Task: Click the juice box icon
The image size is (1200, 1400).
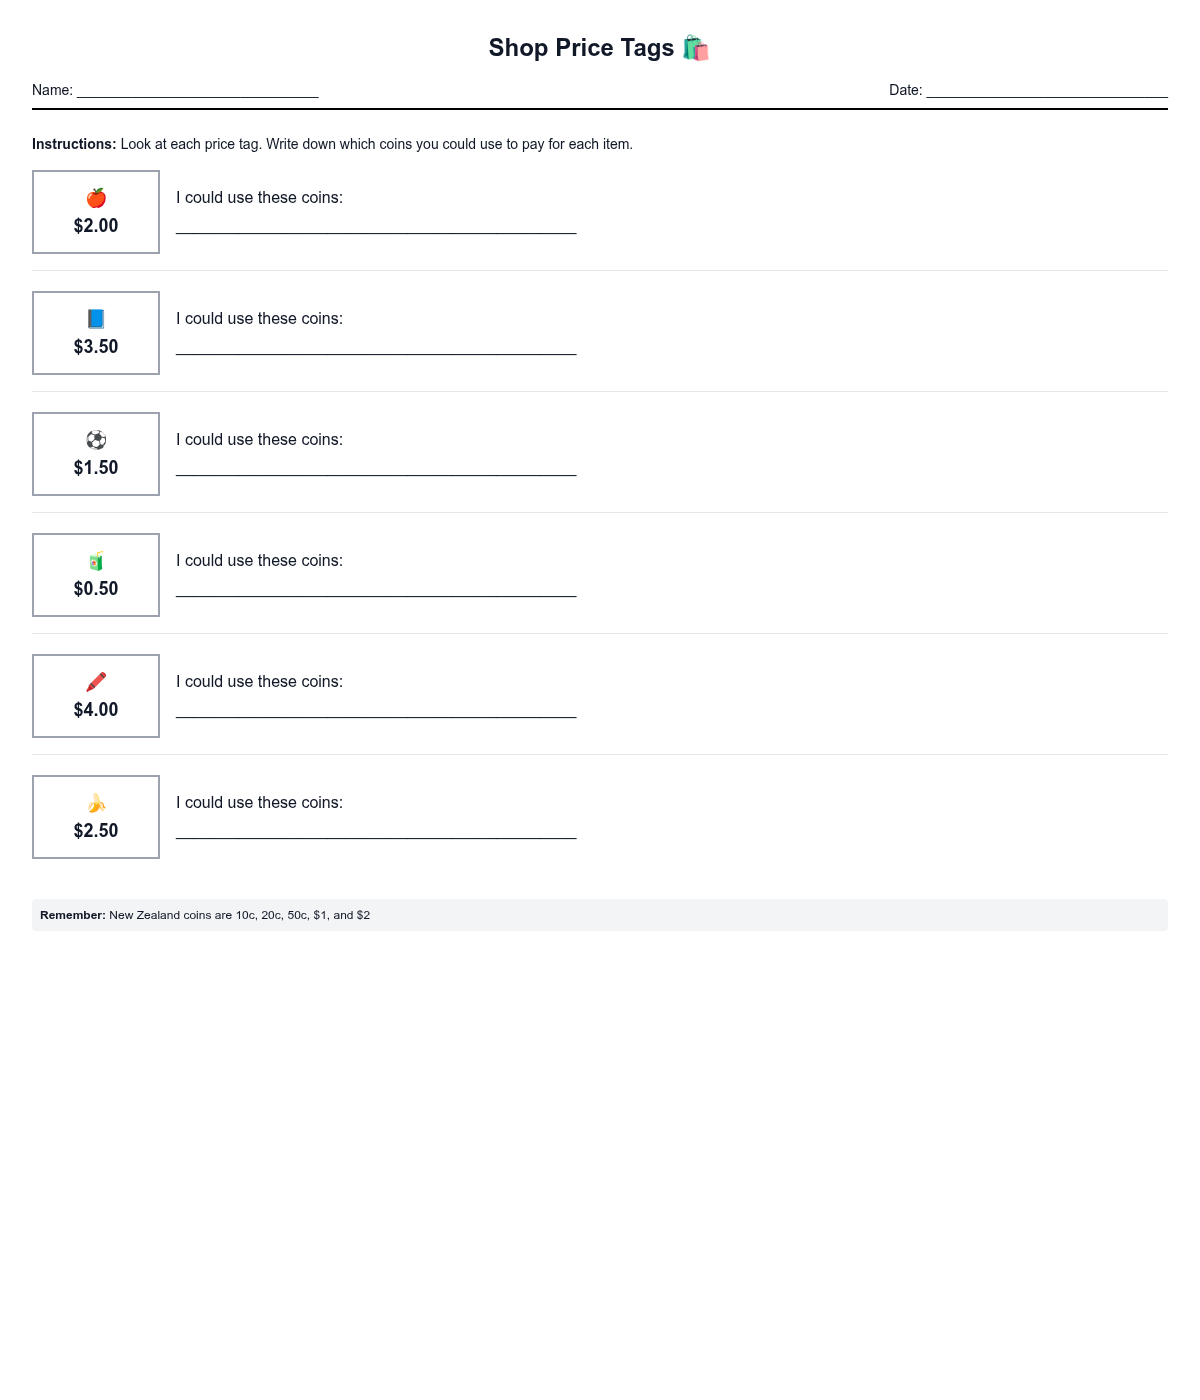Action: pos(96,561)
